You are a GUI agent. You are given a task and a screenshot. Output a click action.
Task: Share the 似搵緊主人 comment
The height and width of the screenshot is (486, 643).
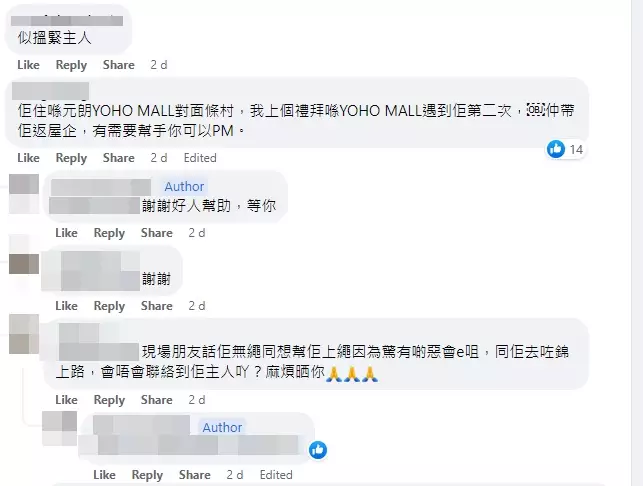pos(119,65)
